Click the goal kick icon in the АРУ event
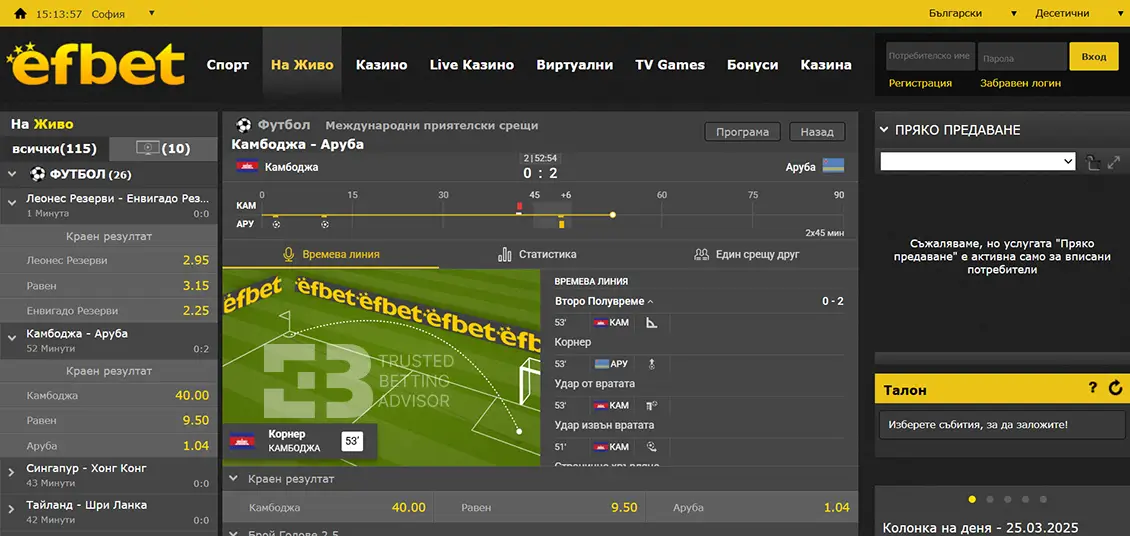 651,364
